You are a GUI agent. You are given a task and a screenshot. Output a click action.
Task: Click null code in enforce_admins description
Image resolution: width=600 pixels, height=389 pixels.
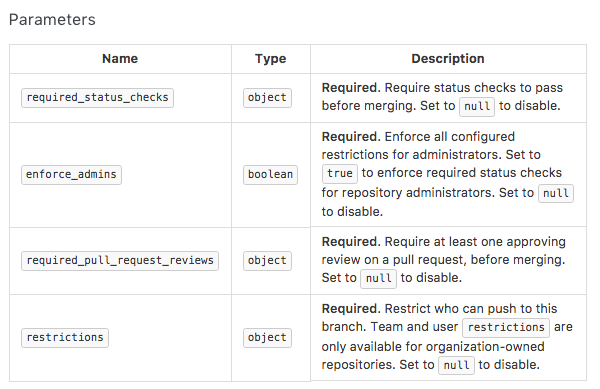[x=556, y=193]
